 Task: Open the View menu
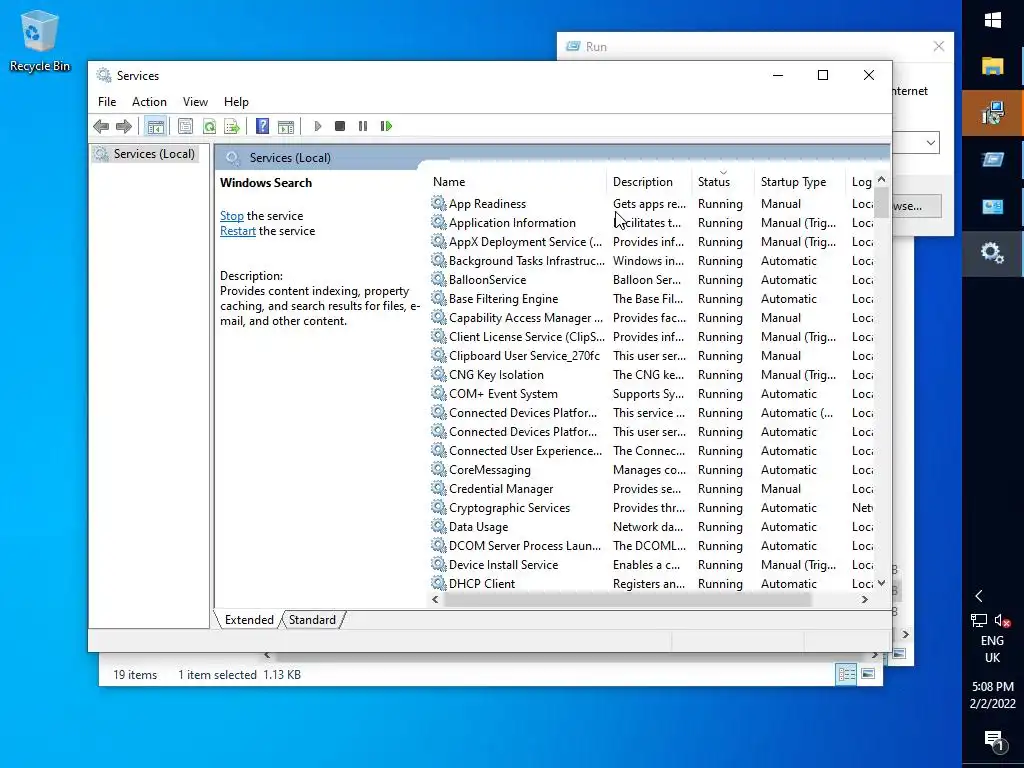(x=195, y=102)
